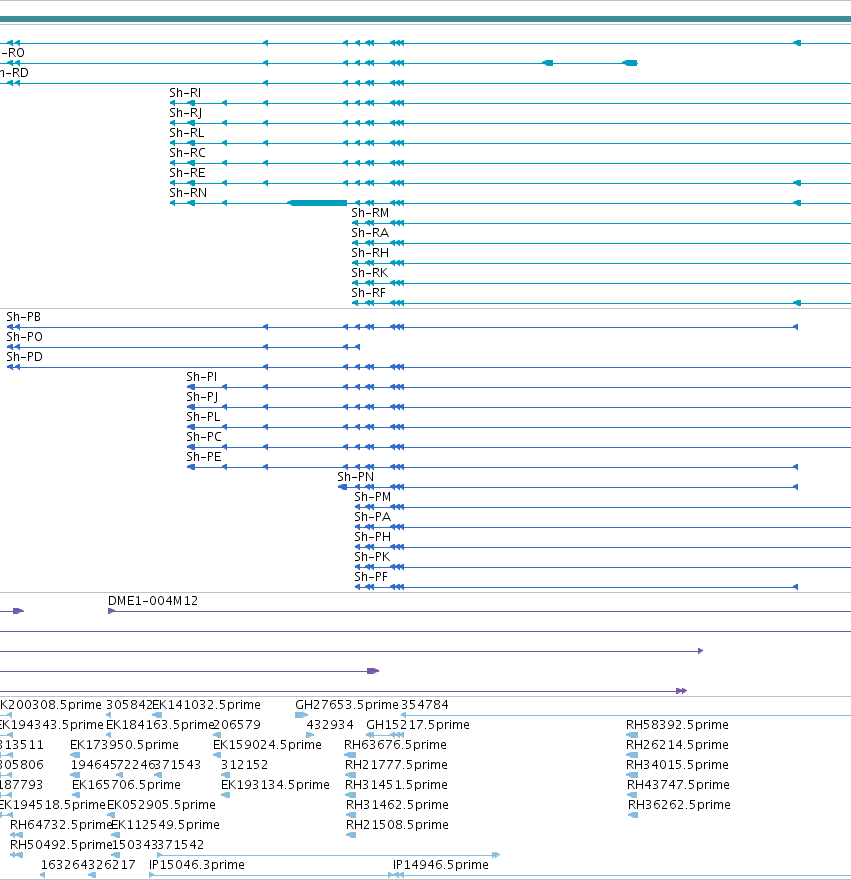Choose the Sh-PJ protein label
This screenshot has width=851, height=880.
(x=202, y=397)
